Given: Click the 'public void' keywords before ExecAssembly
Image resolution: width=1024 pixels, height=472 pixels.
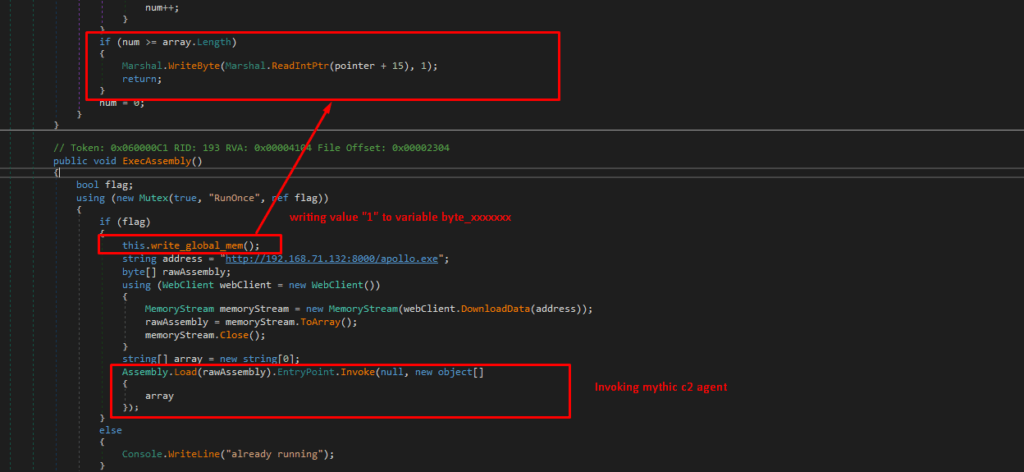Looking at the screenshot, I should click(x=85, y=161).
